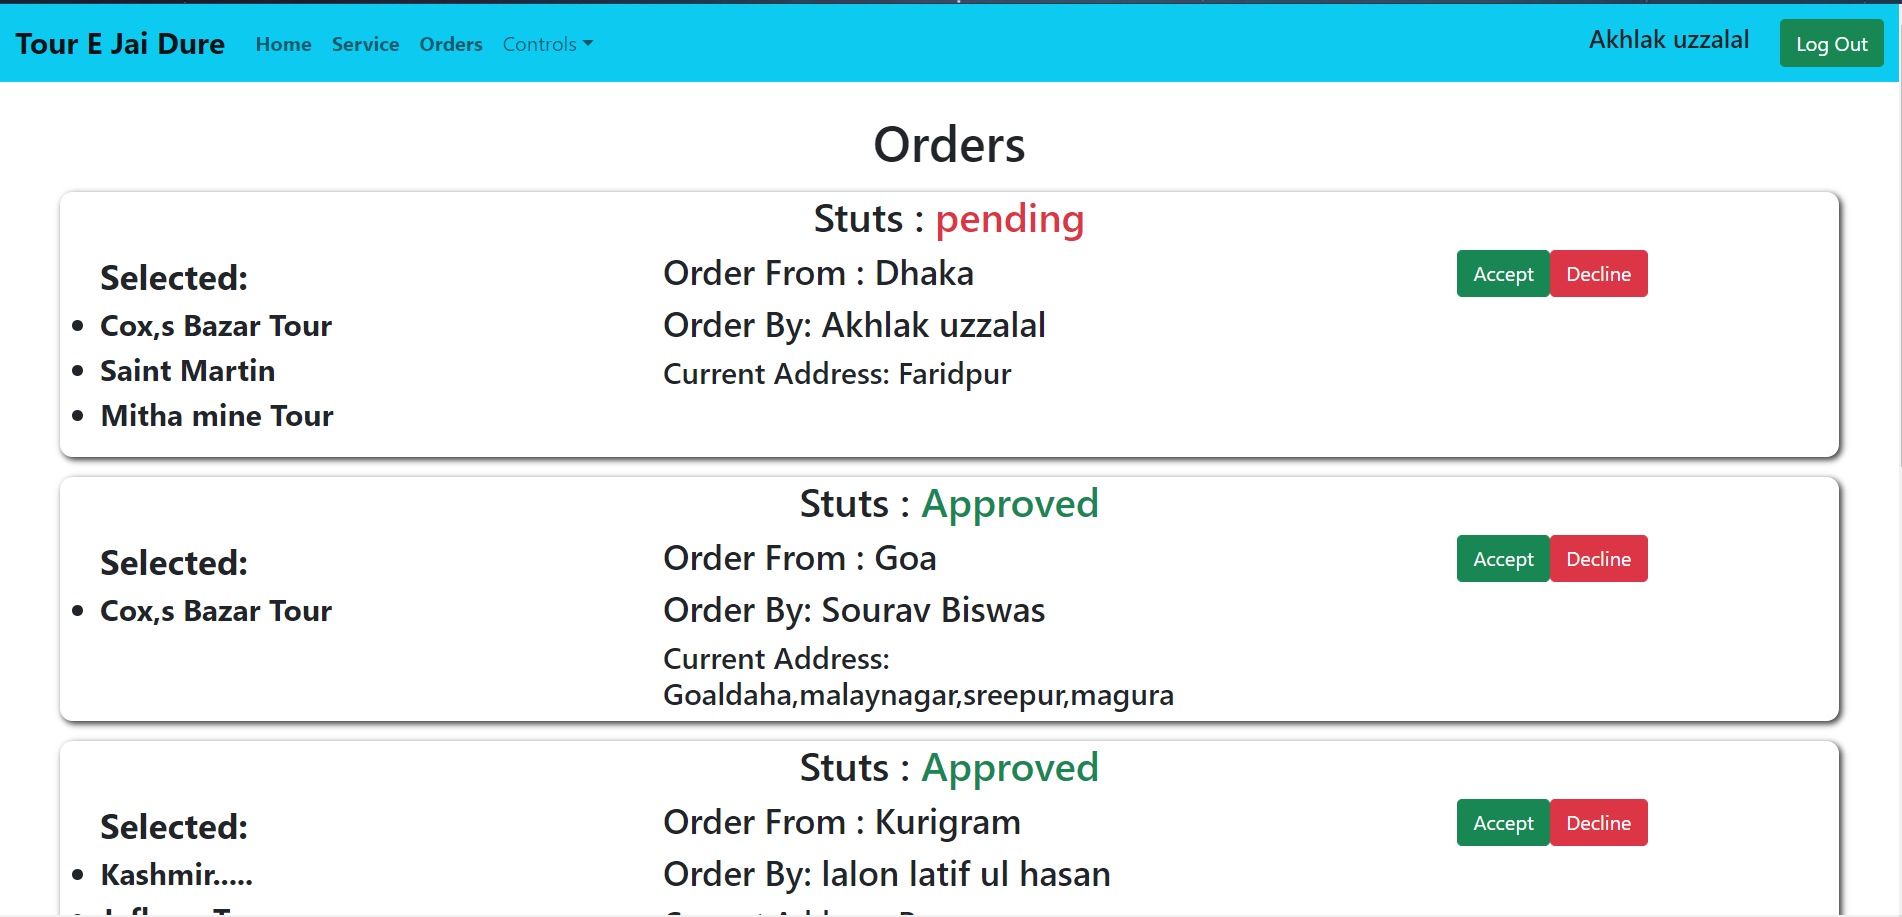Viewport: 1902px width, 917px height.
Task: Accept Sourav Biswas's Goa order
Action: point(1502,559)
